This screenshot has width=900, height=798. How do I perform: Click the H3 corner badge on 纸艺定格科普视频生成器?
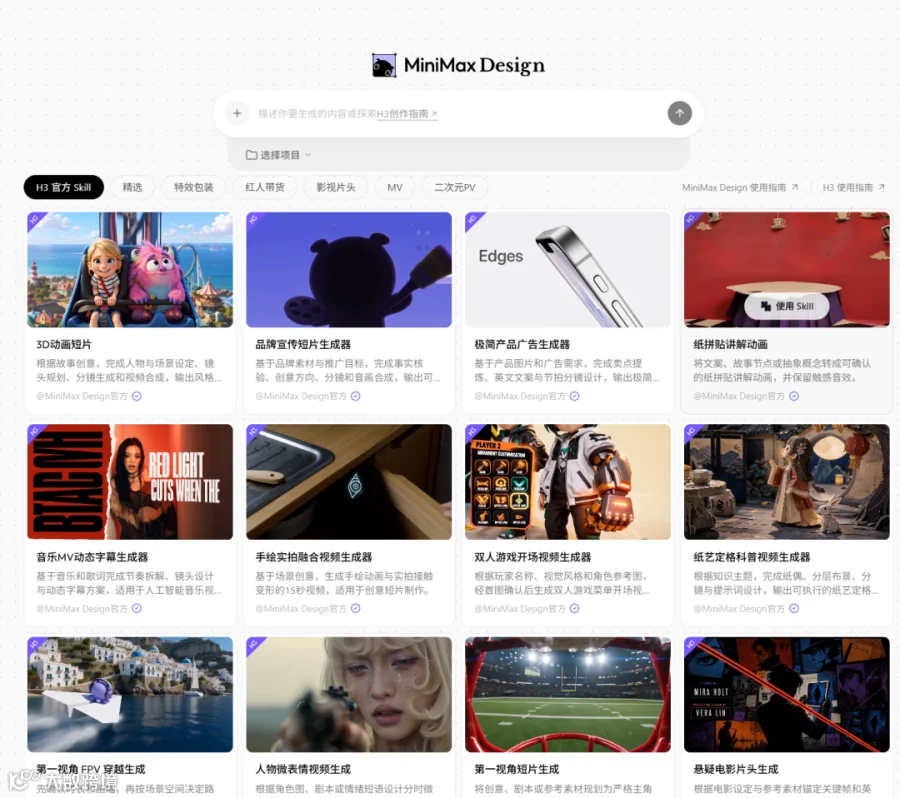(x=691, y=432)
